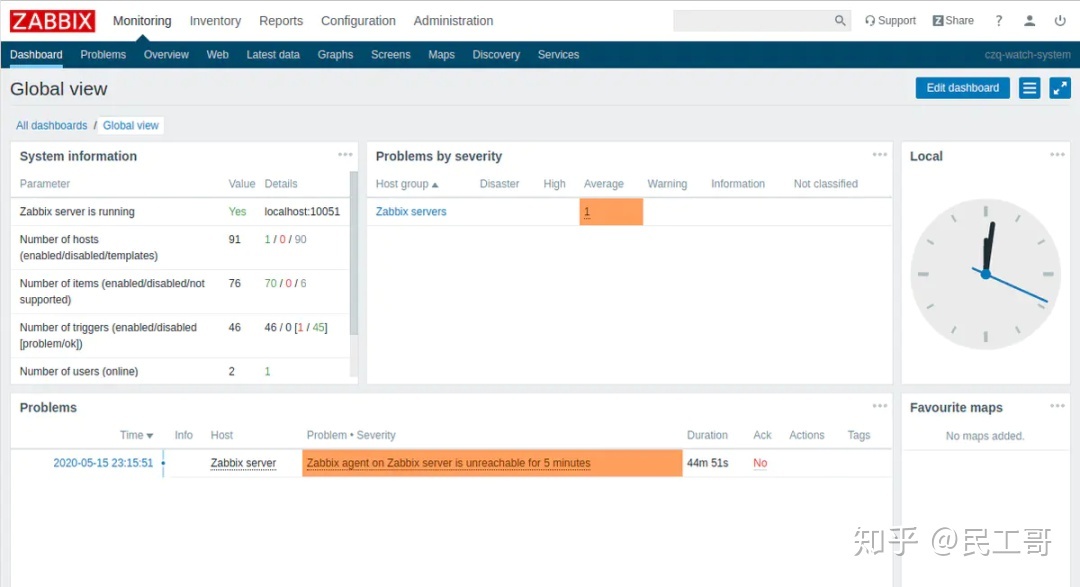Open the help question mark icon
The width and height of the screenshot is (1080, 587).
coord(999,21)
